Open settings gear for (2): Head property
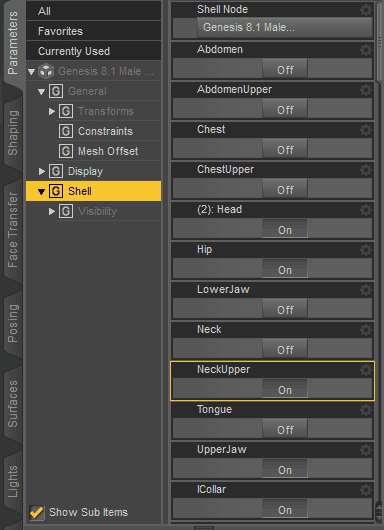This screenshot has height=530, width=384. coord(366,210)
